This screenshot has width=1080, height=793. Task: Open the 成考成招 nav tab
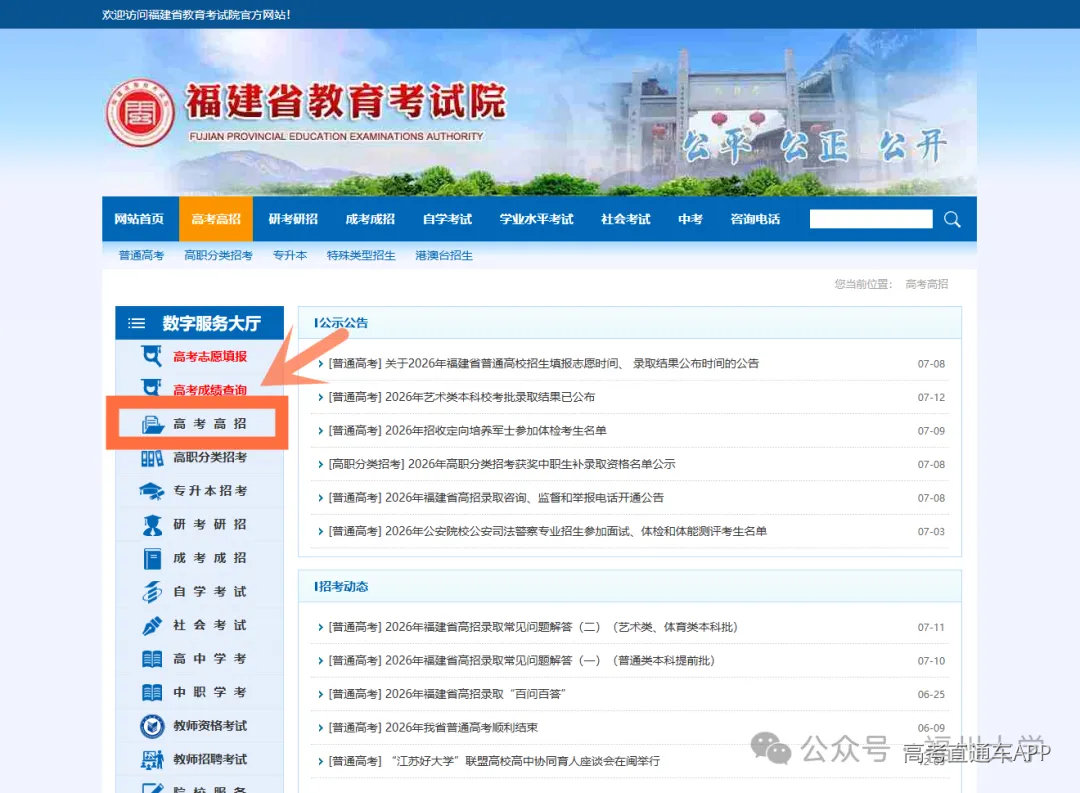370,219
